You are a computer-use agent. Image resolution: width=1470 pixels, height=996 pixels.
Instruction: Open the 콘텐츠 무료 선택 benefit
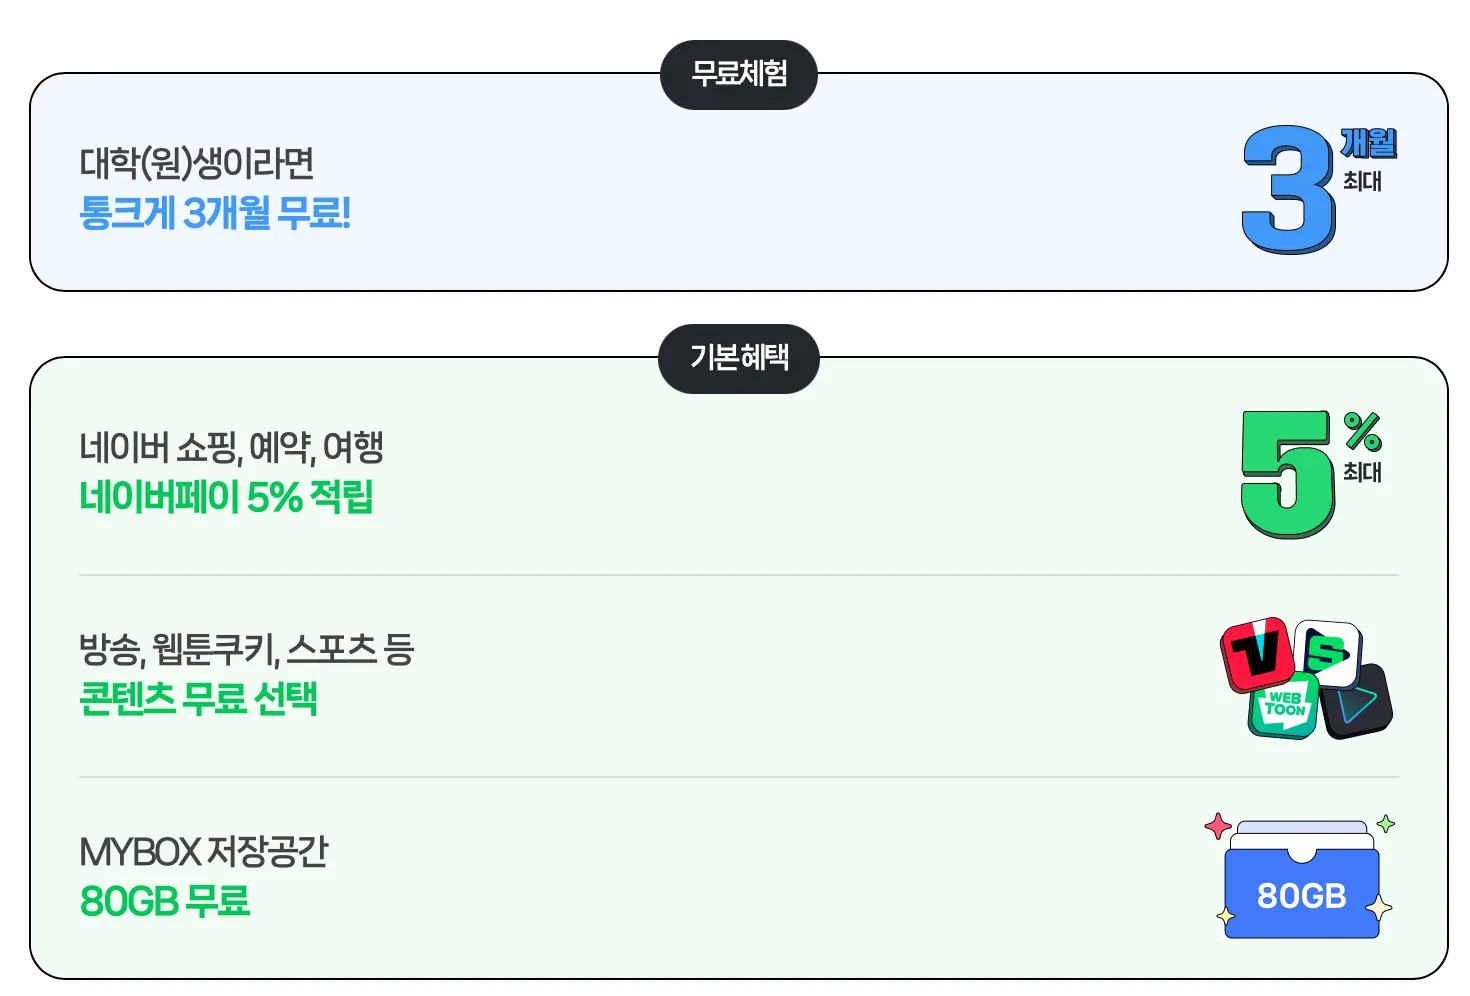pos(198,698)
